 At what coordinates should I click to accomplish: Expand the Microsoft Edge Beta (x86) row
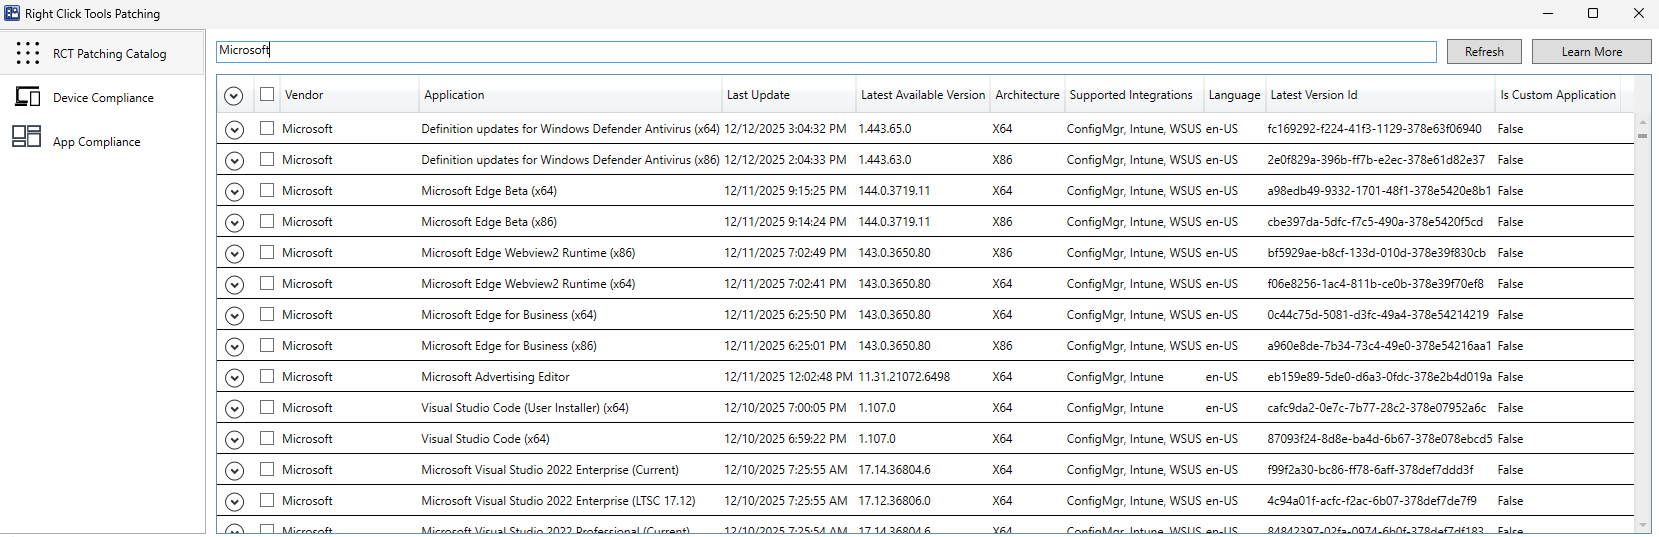[234, 223]
